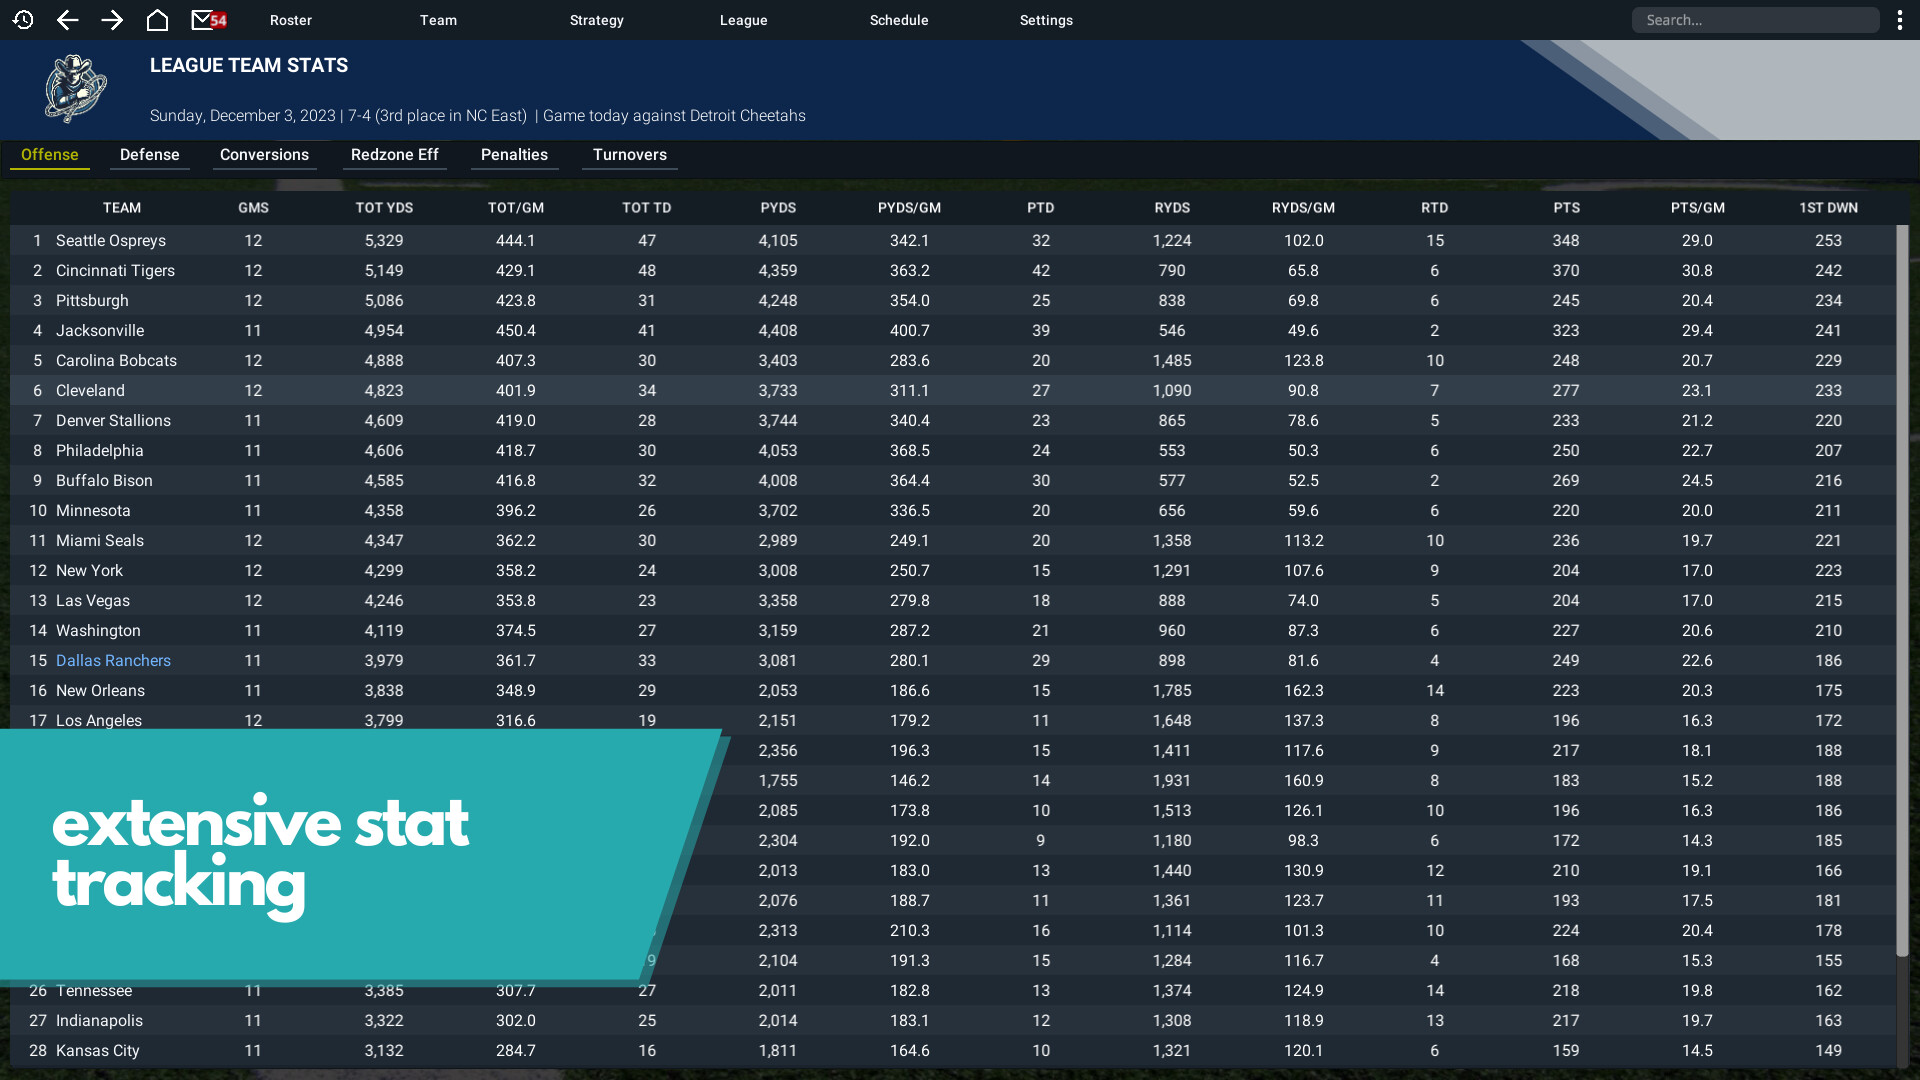1920x1080 pixels.
Task: Select the Seattle Ospreys row
Action: (x=111, y=241)
